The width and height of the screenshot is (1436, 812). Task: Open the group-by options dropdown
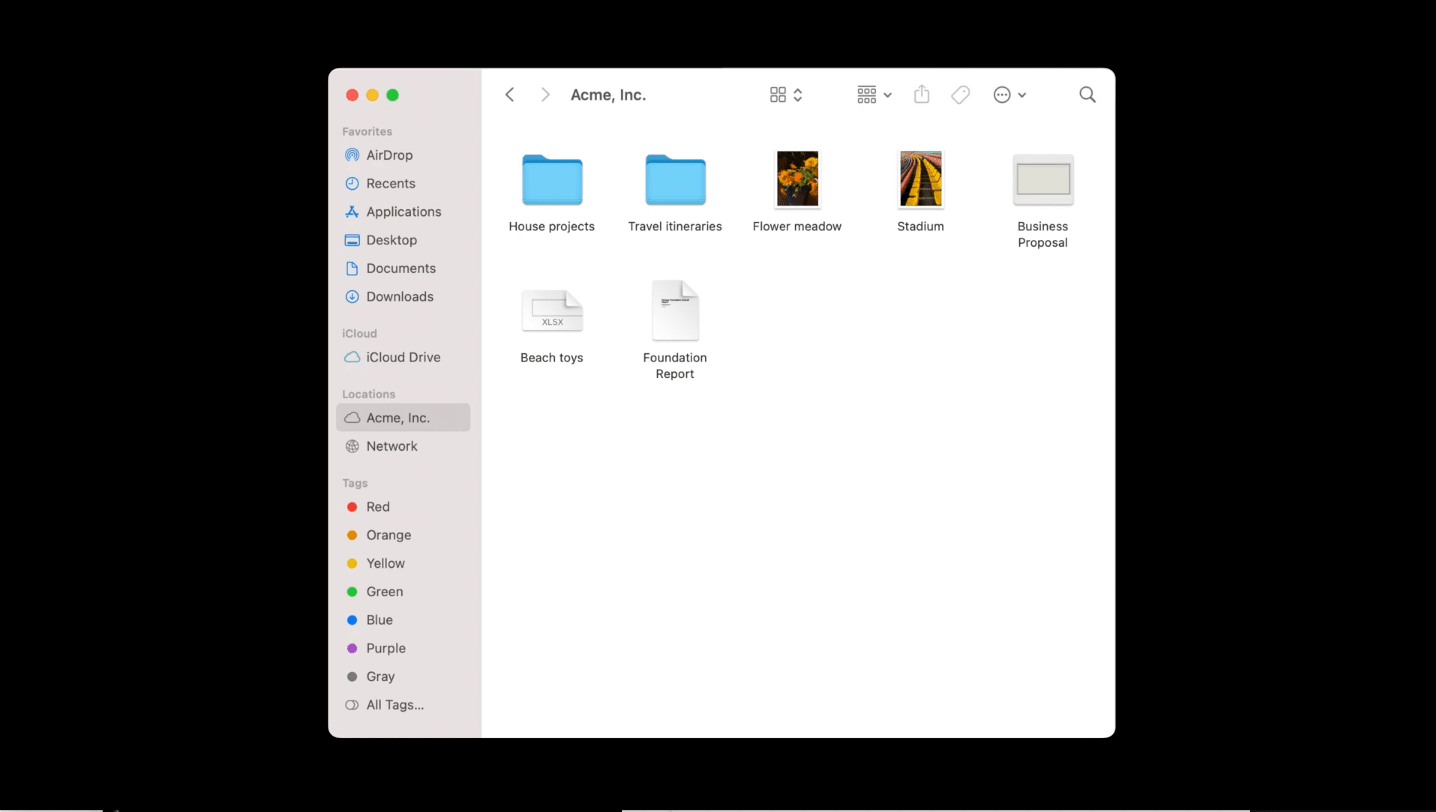pos(874,95)
